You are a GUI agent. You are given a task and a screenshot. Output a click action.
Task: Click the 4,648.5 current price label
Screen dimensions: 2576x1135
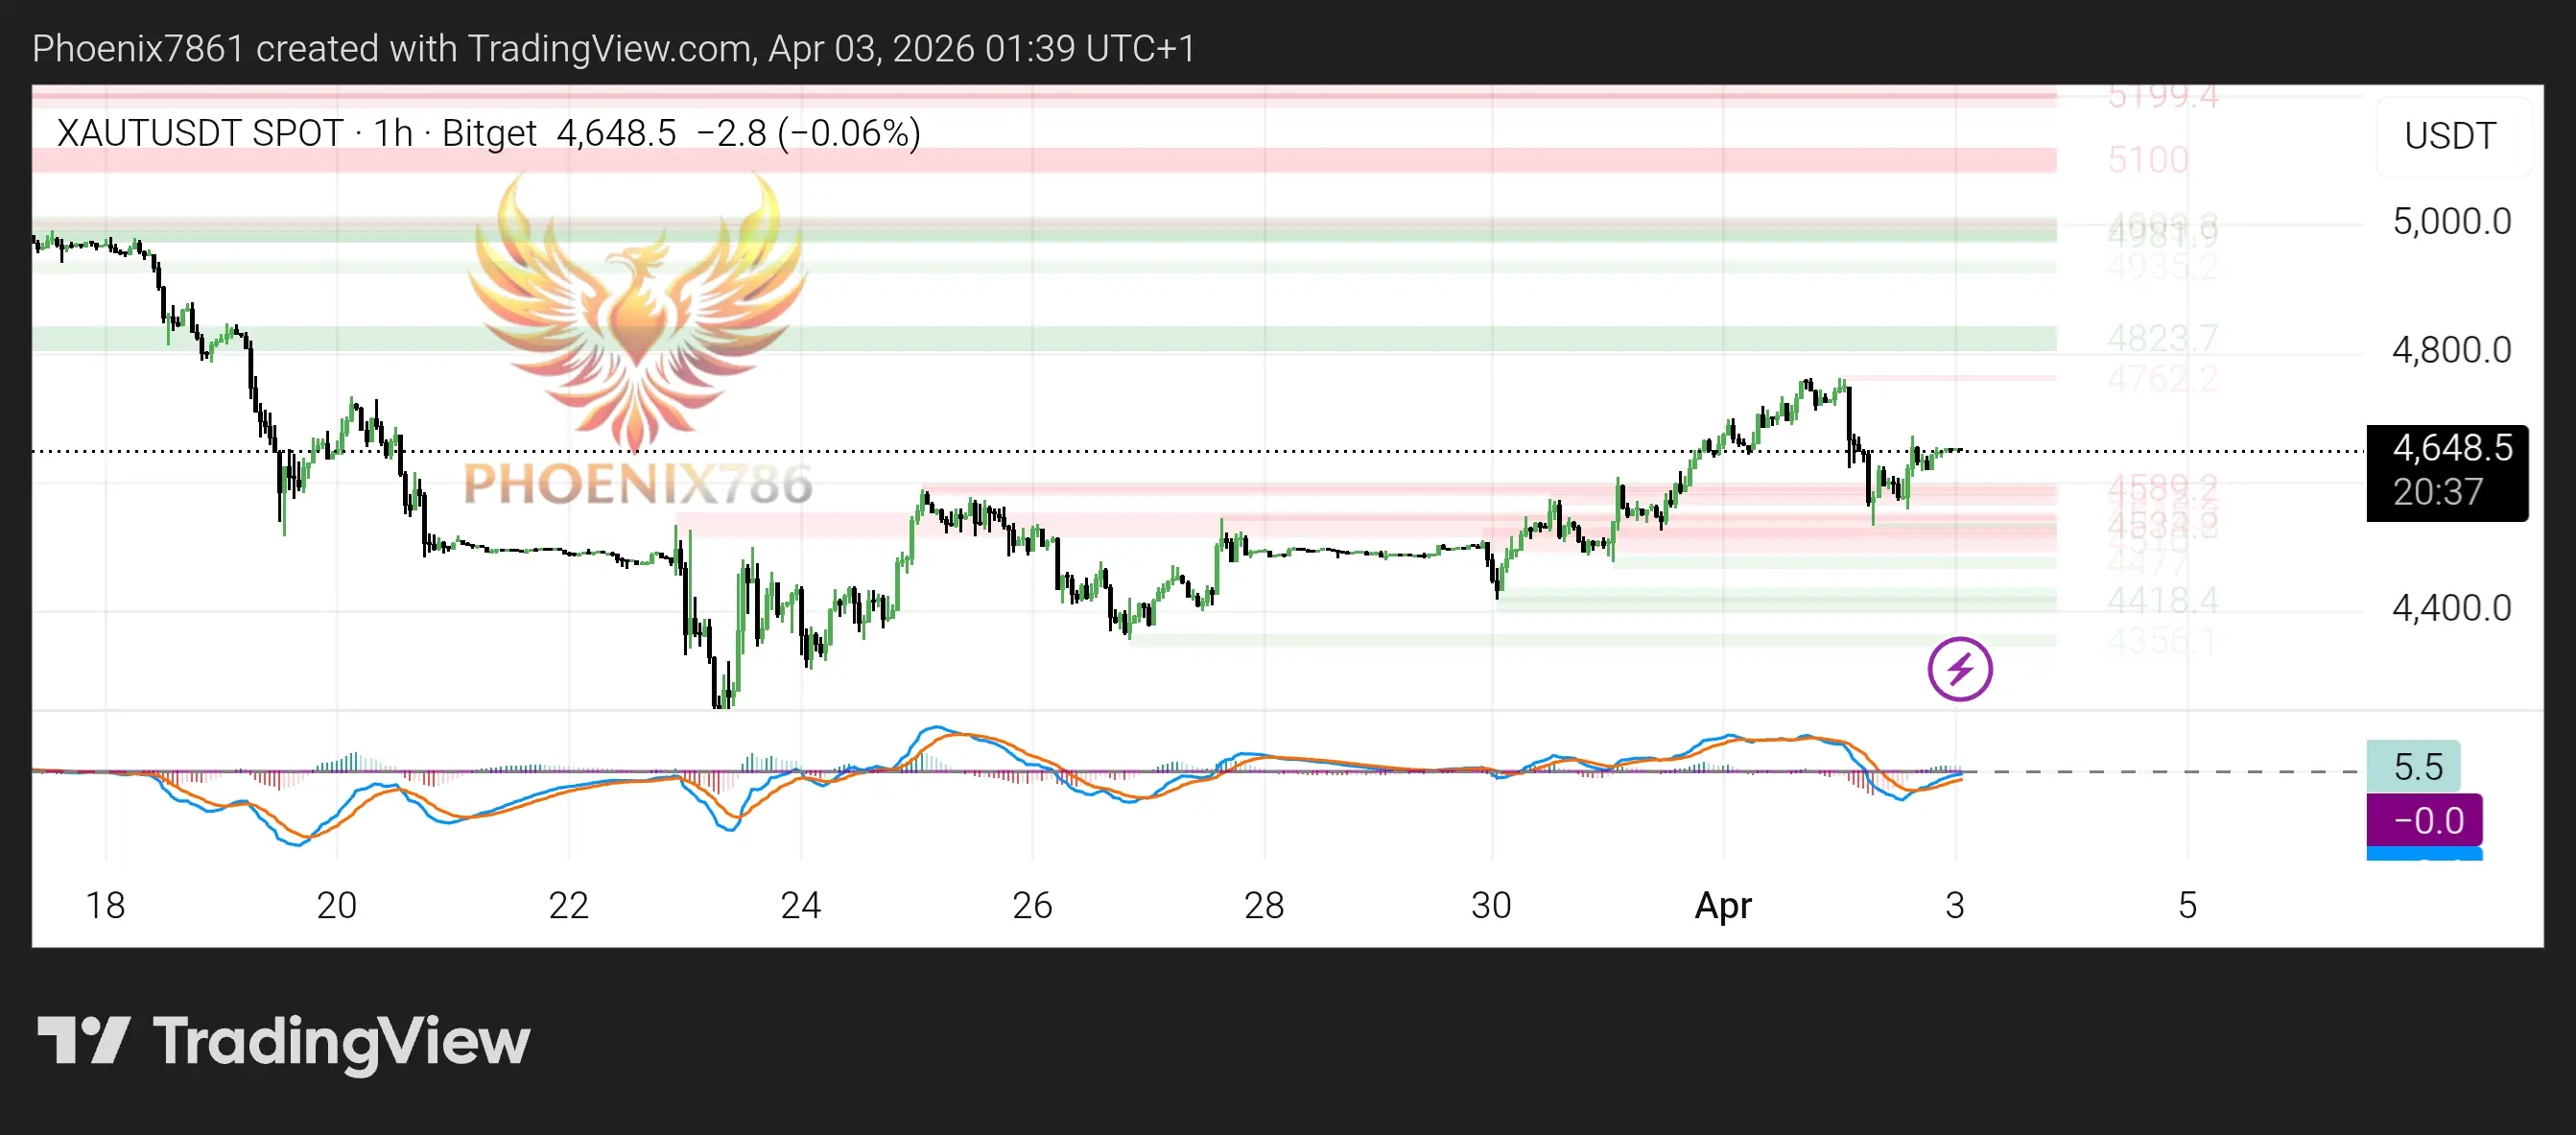[2451, 448]
